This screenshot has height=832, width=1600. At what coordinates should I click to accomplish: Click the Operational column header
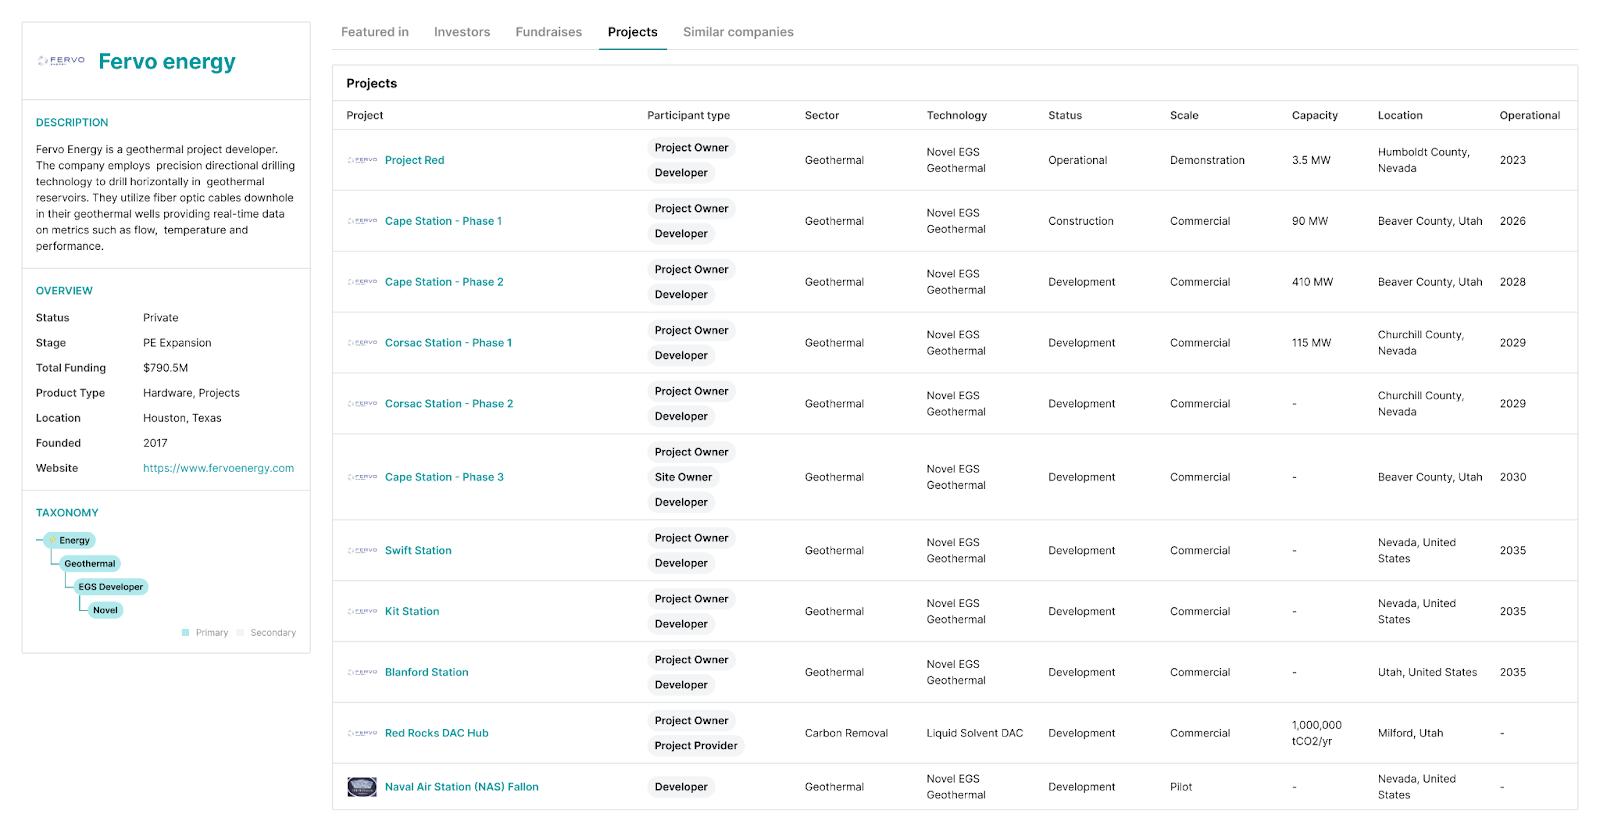(1530, 116)
